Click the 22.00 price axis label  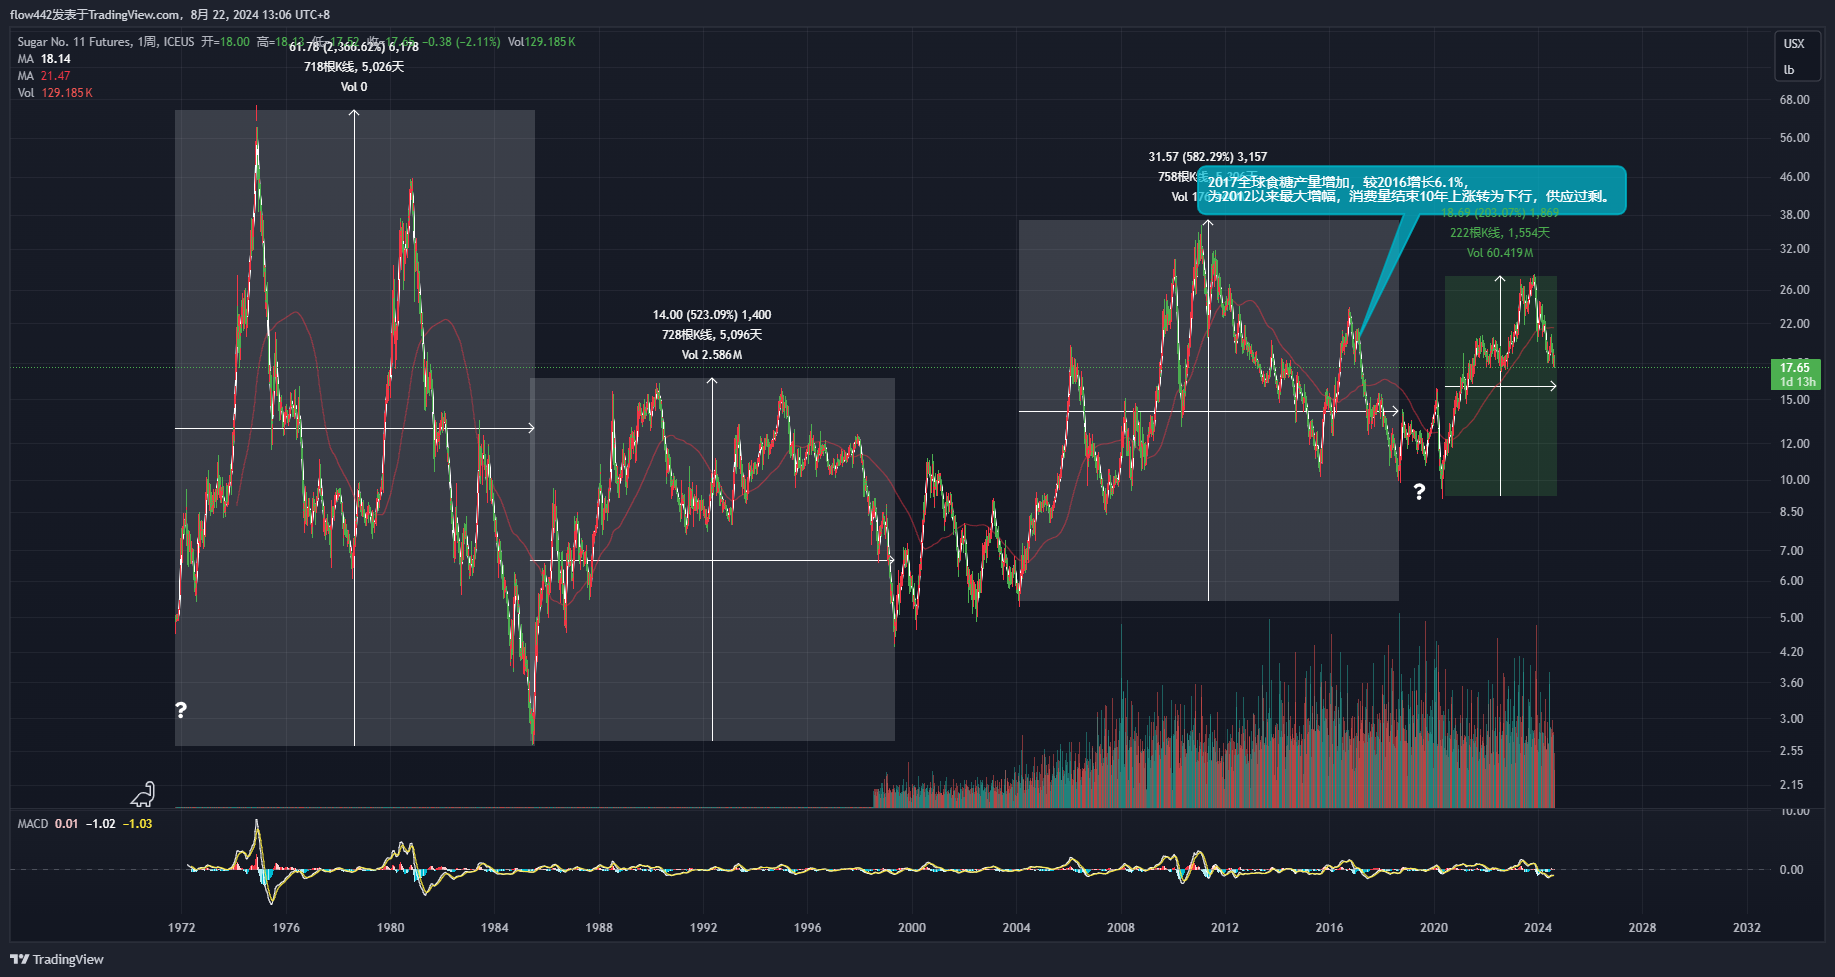pos(1794,324)
